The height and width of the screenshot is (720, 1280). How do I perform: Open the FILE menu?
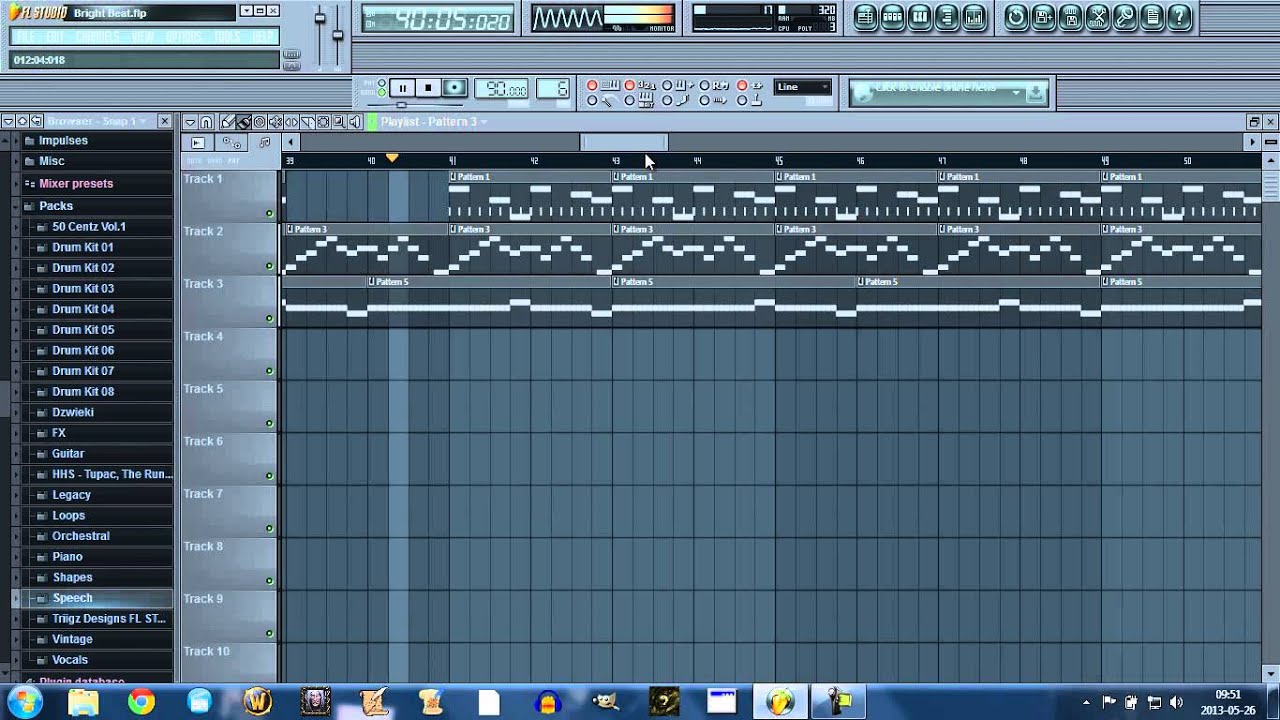[26, 37]
